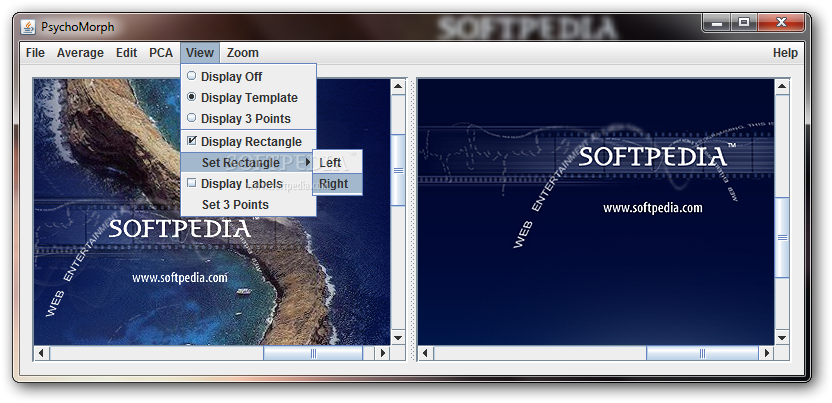
Task: Click the right panel's vertical scrollbar thumb
Action: pos(782,237)
